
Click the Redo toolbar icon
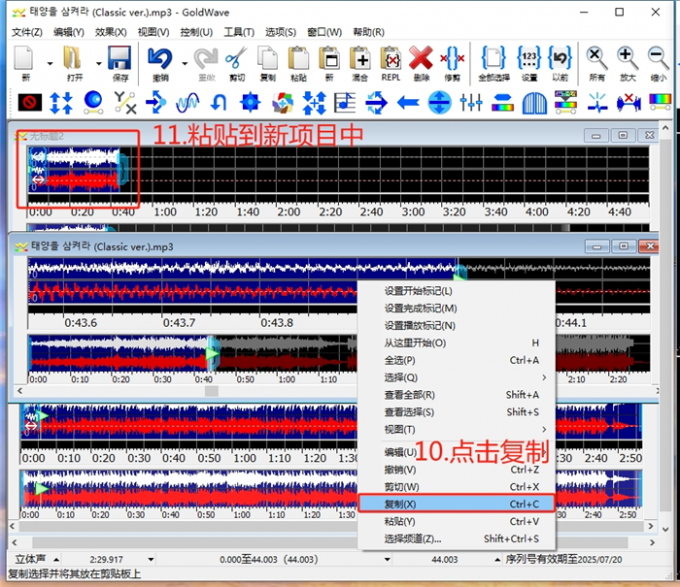[206, 63]
